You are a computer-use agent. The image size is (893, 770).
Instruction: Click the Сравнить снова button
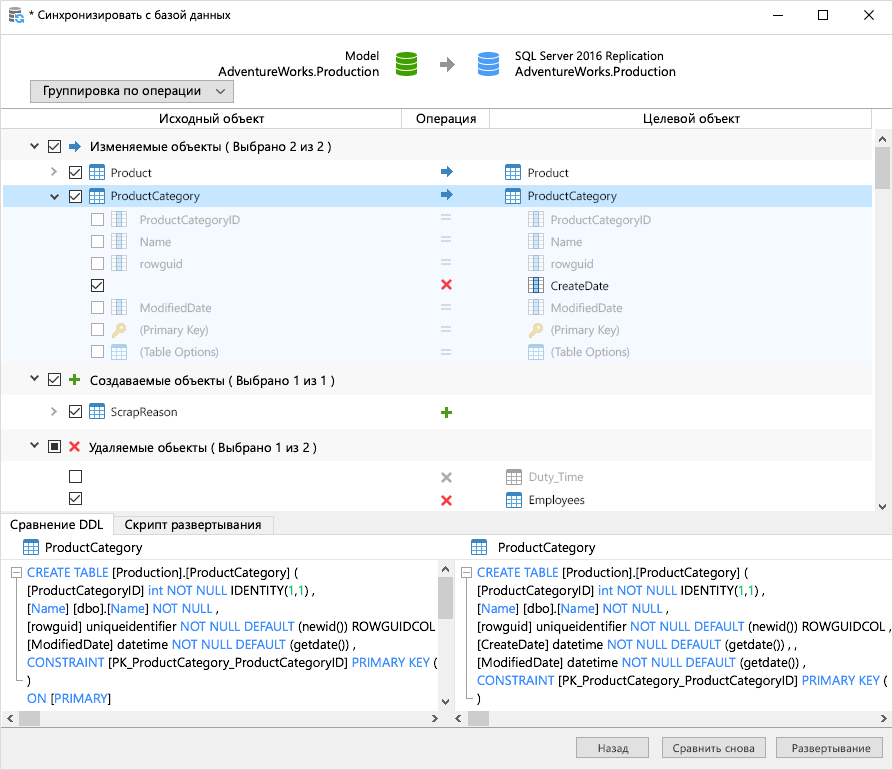[x=714, y=748]
